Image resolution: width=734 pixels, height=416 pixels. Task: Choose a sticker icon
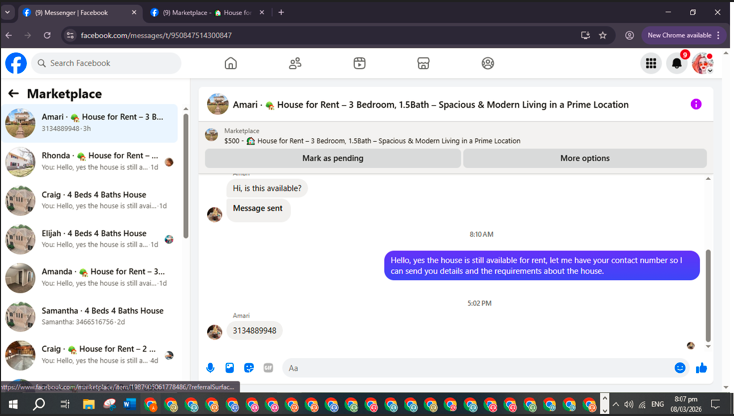(249, 368)
